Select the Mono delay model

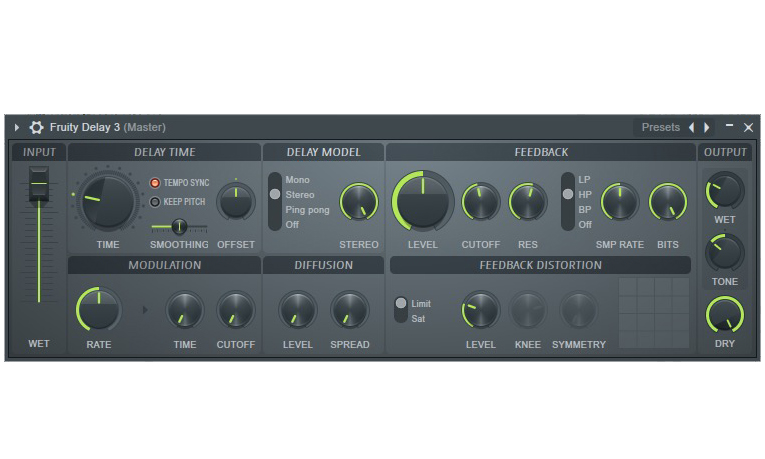pos(298,180)
